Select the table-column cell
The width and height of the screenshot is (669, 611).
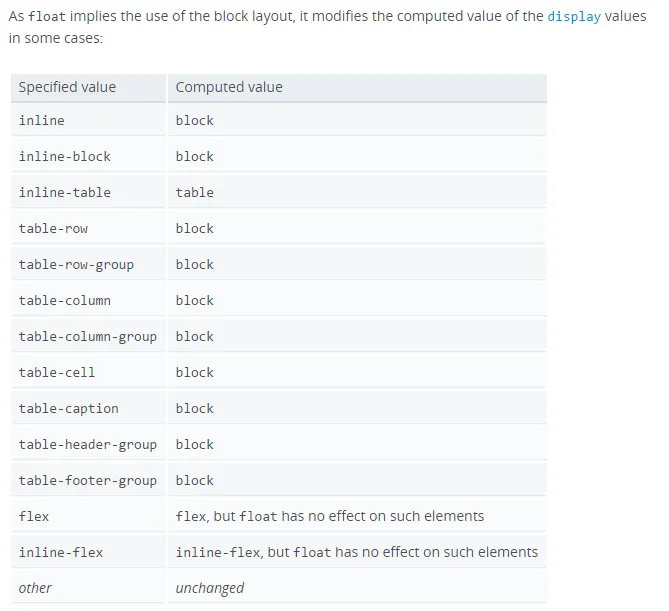pos(88,300)
